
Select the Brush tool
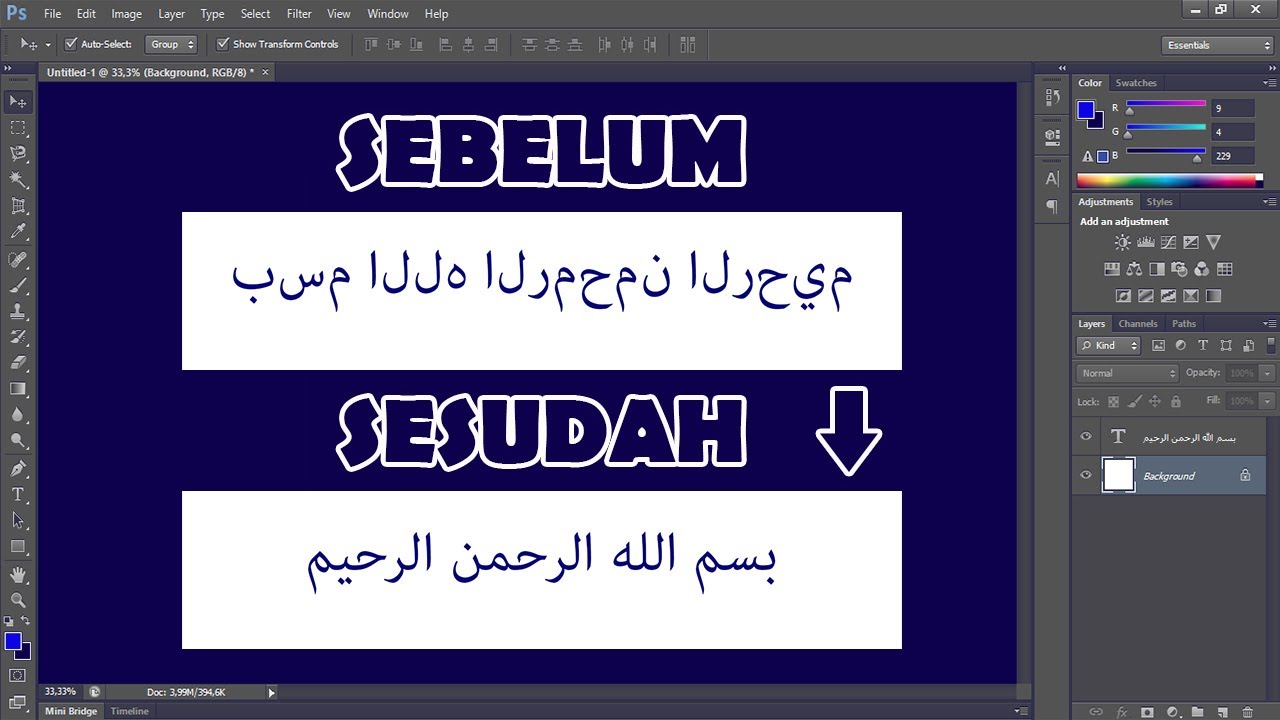coord(18,286)
